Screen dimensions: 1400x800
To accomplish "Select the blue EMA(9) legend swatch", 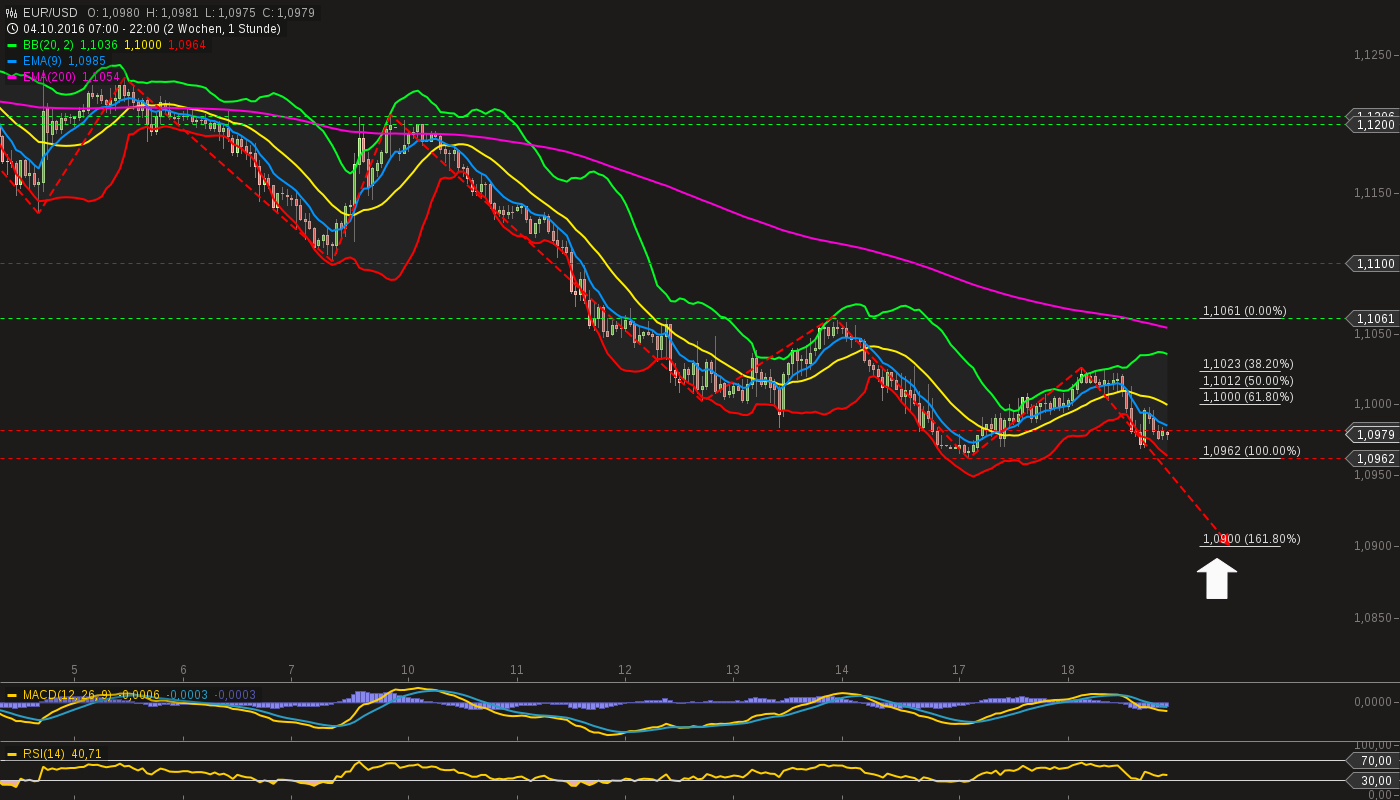I will (12, 61).
